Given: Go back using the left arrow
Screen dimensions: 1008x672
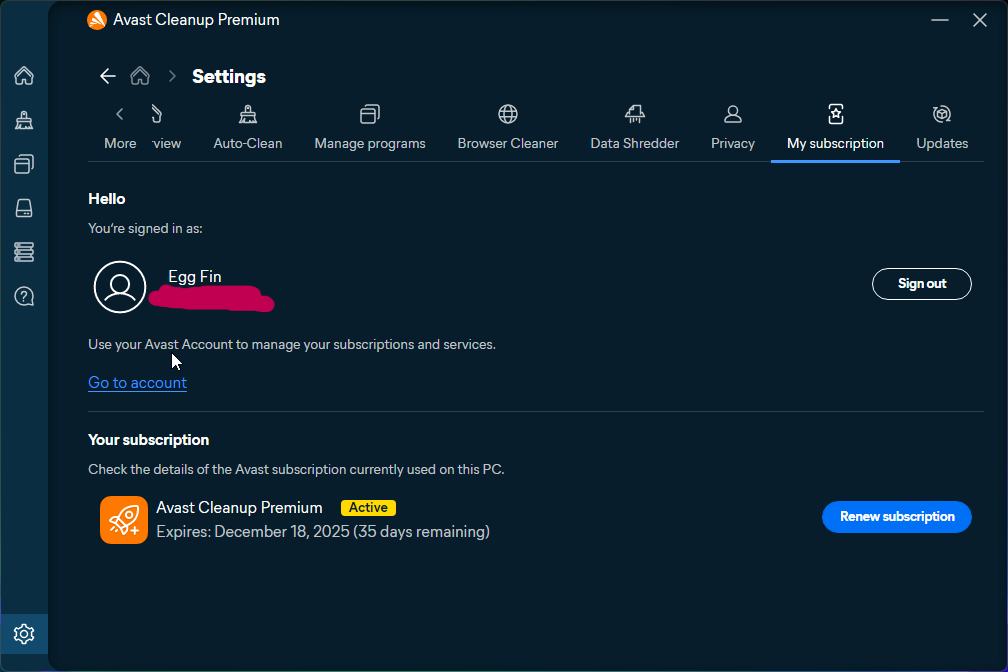Looking at the screenshot, I should pos(108,76).
